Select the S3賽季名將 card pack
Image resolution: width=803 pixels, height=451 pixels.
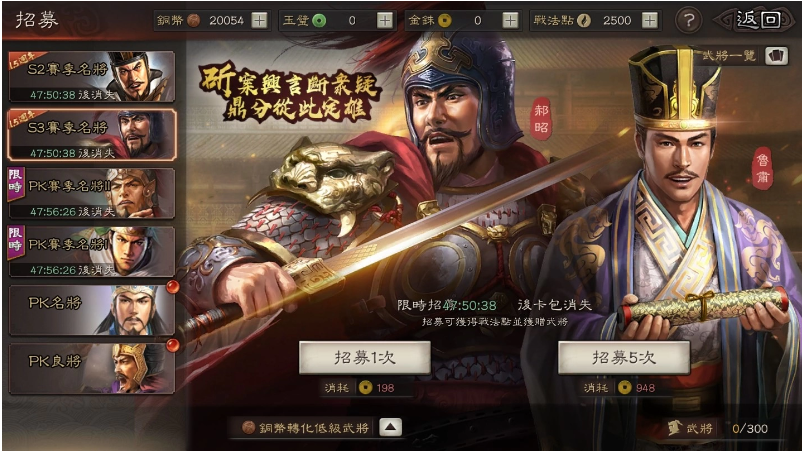coord(92,135)
